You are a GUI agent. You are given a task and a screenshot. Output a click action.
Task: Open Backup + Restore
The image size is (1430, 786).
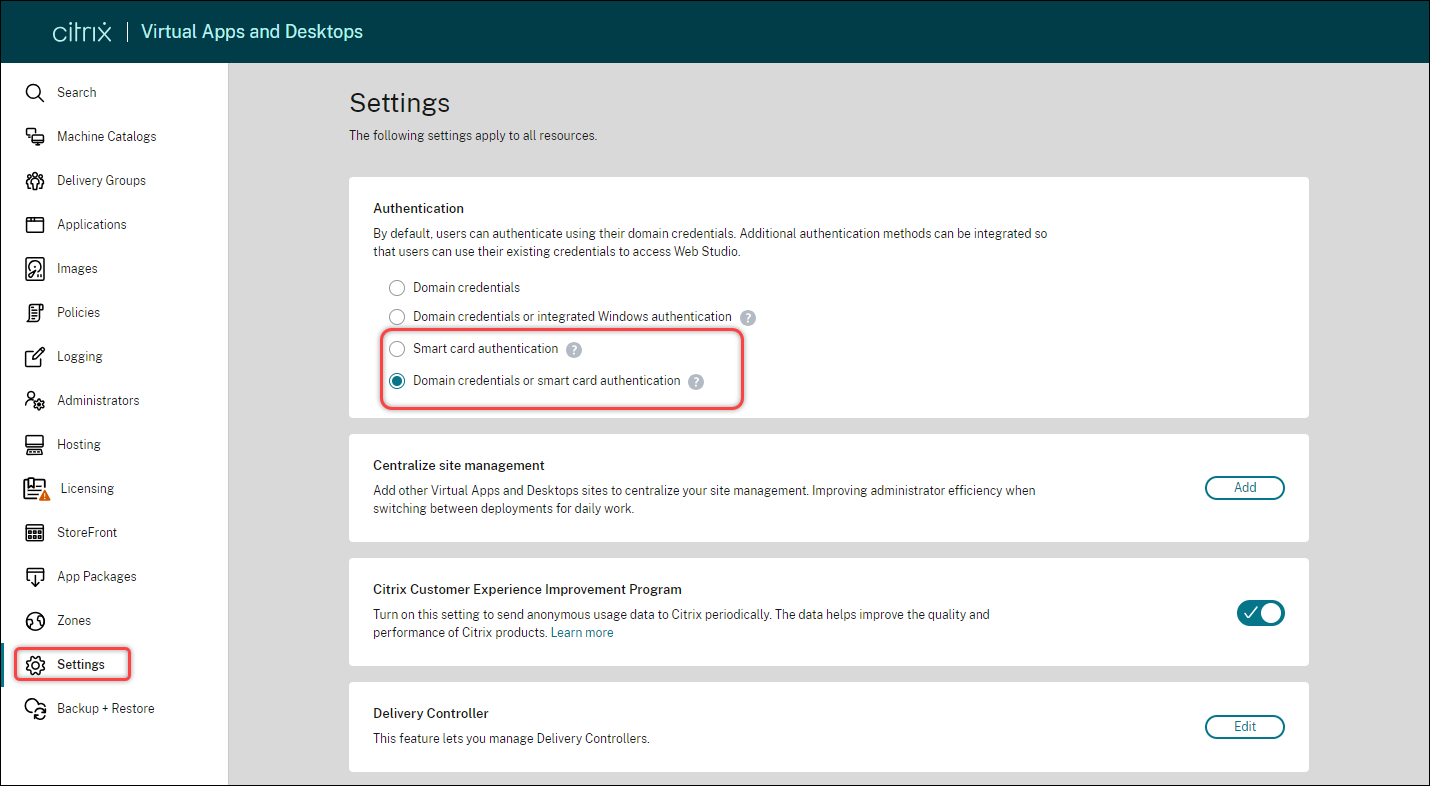pyautogui.click(x=106, y=708)
